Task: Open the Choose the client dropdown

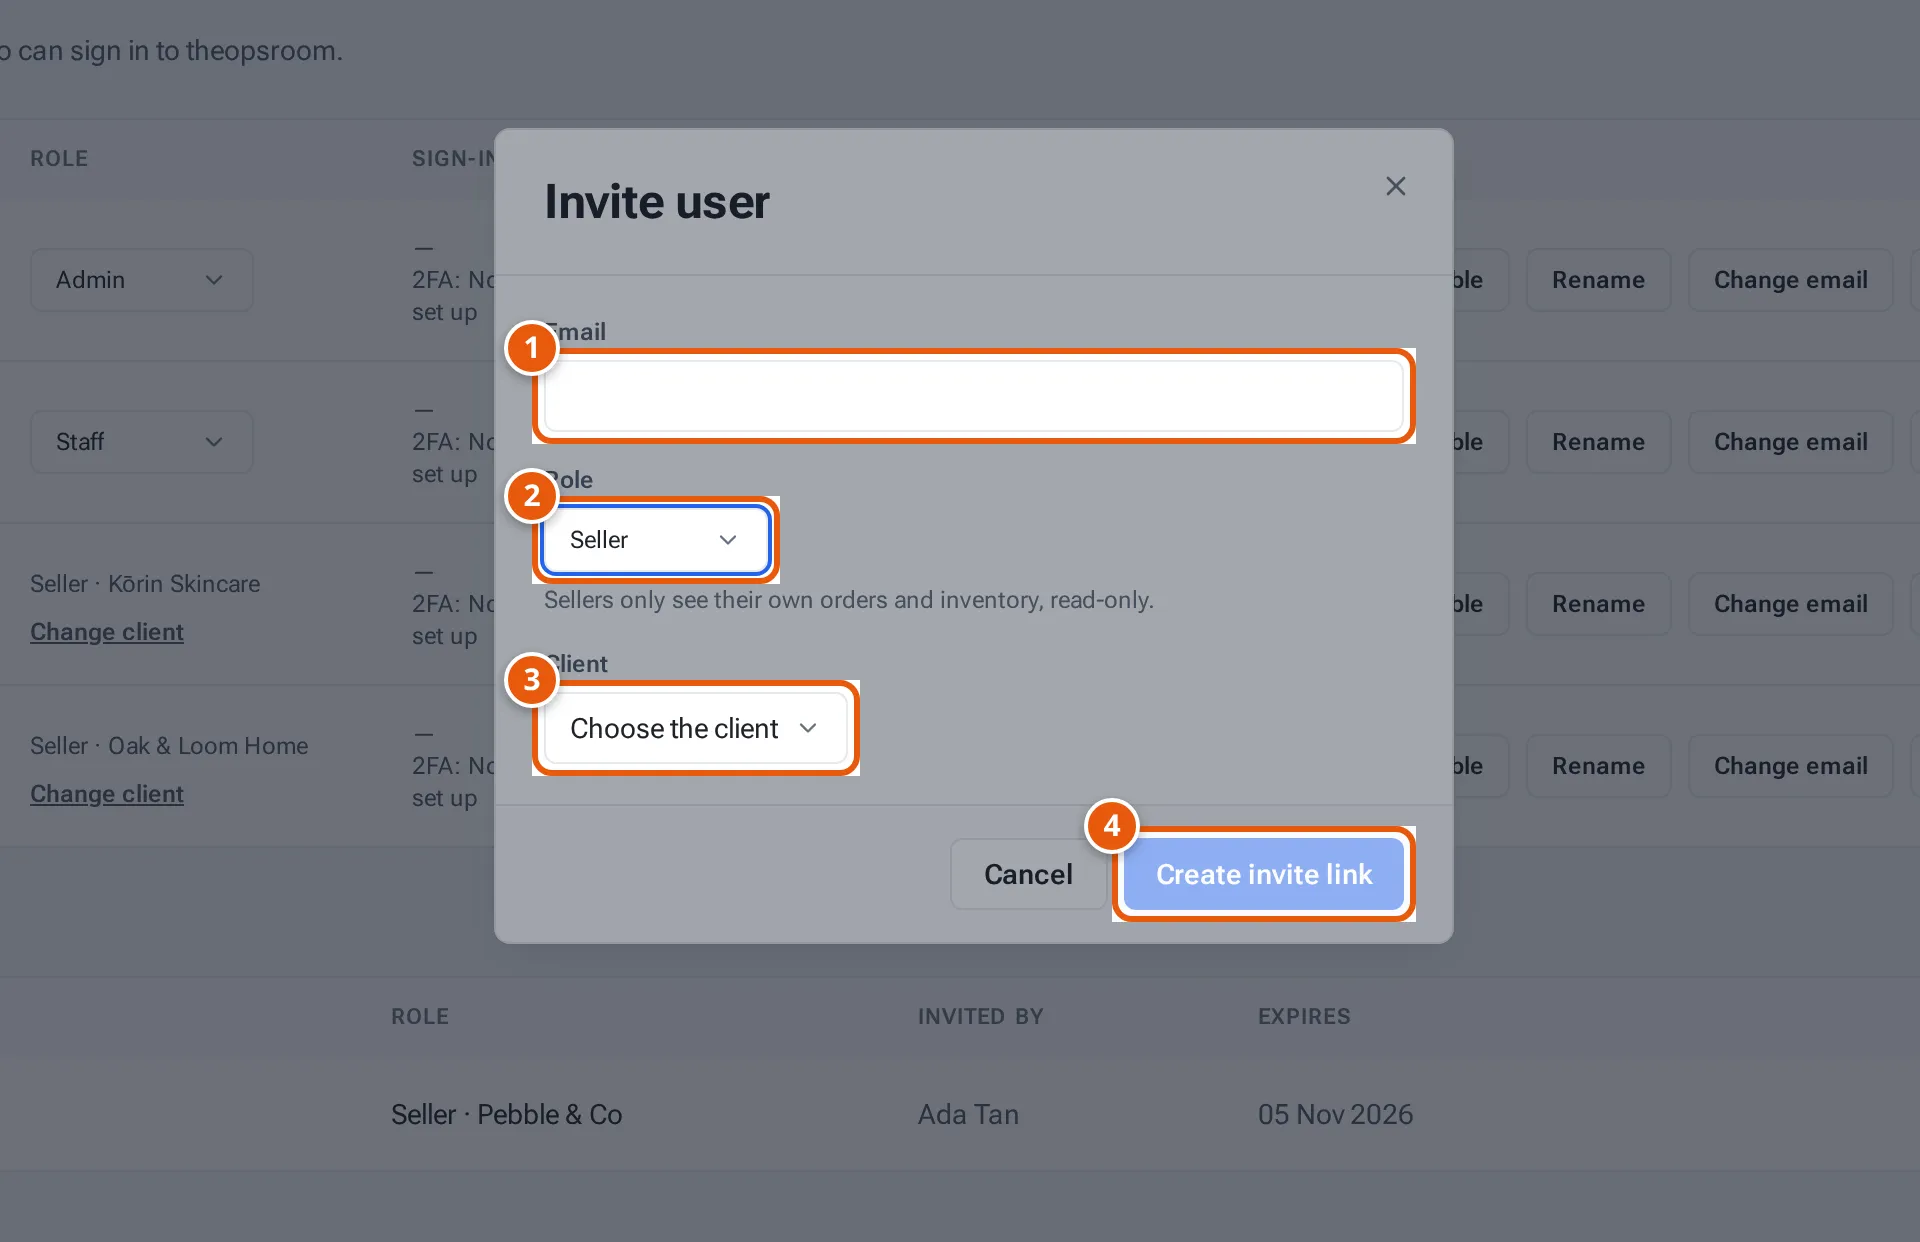Action: pyautogui.click(x=695, y=728)
